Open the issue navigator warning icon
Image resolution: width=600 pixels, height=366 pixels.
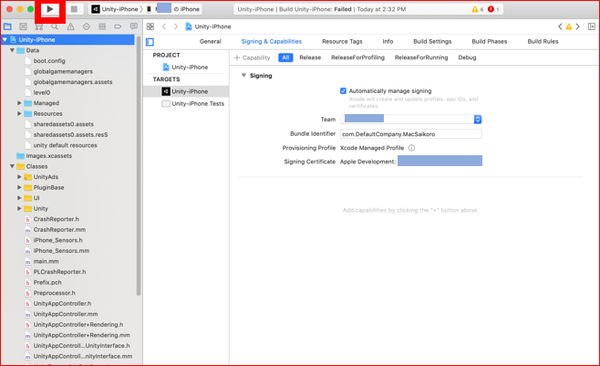tap(70, 26)
